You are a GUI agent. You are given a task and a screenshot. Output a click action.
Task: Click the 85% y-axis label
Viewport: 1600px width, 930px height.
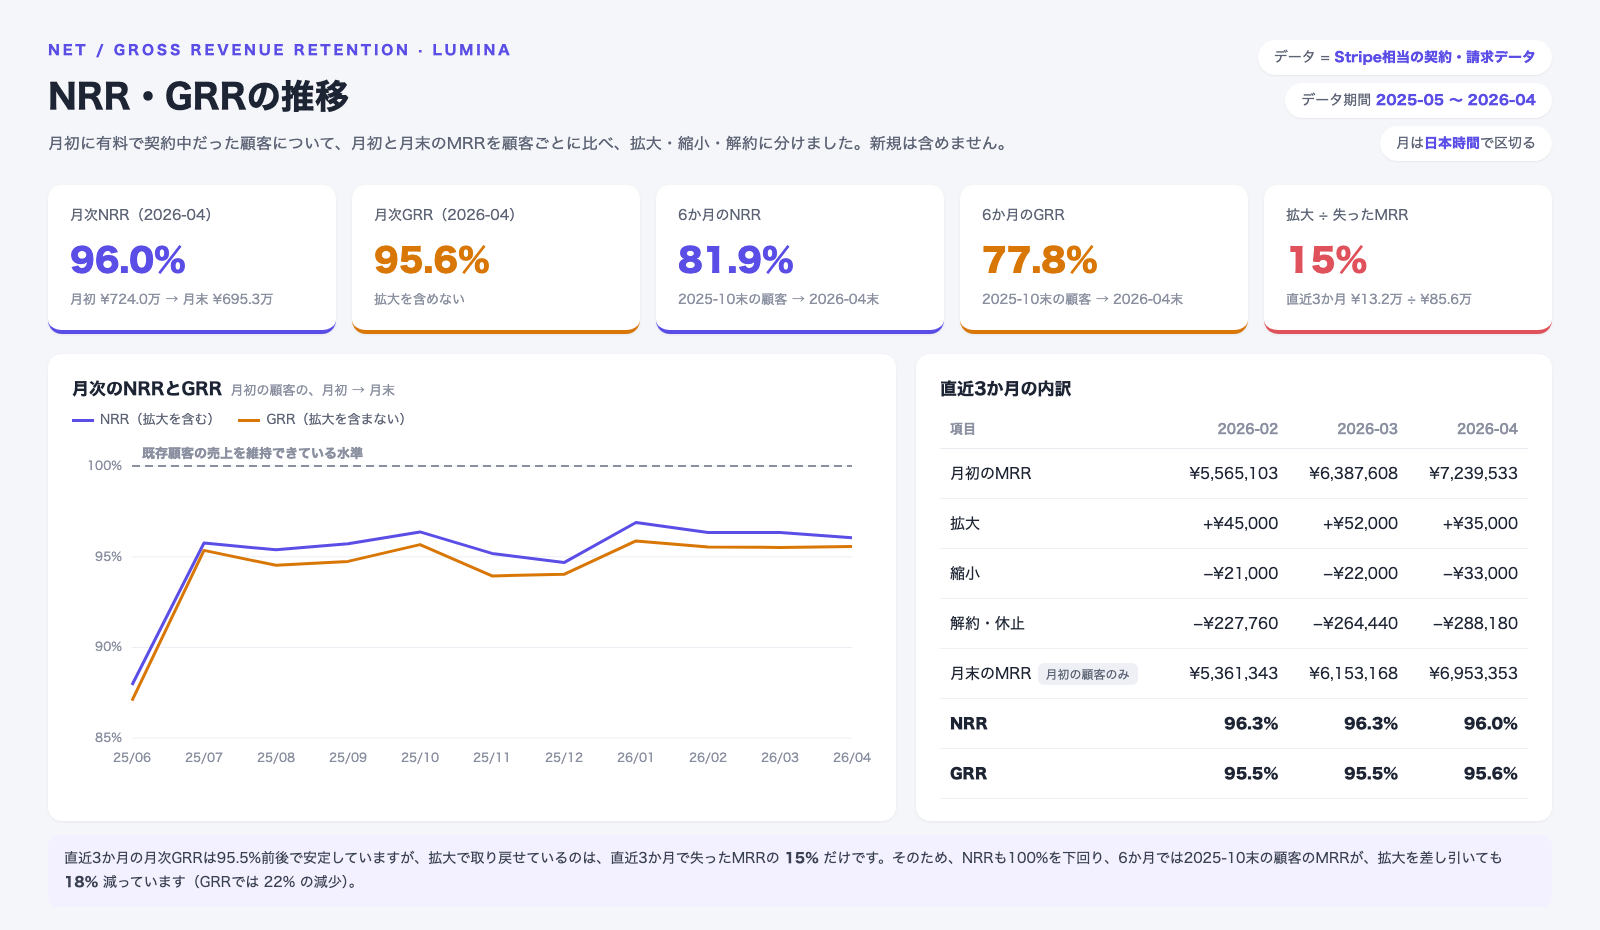click(108, 737)
